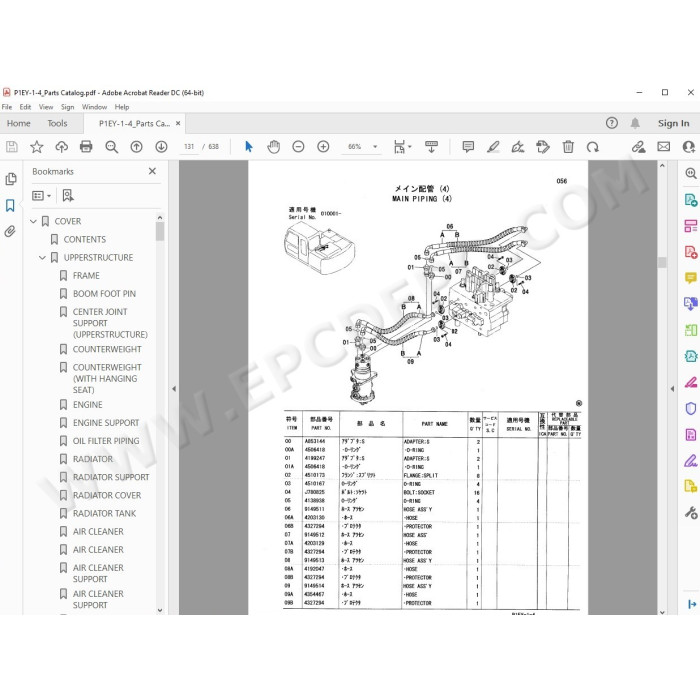Viewport: 700px width, 700px height.
Task: Open the Window menu
Action: (x=94, y=107)
